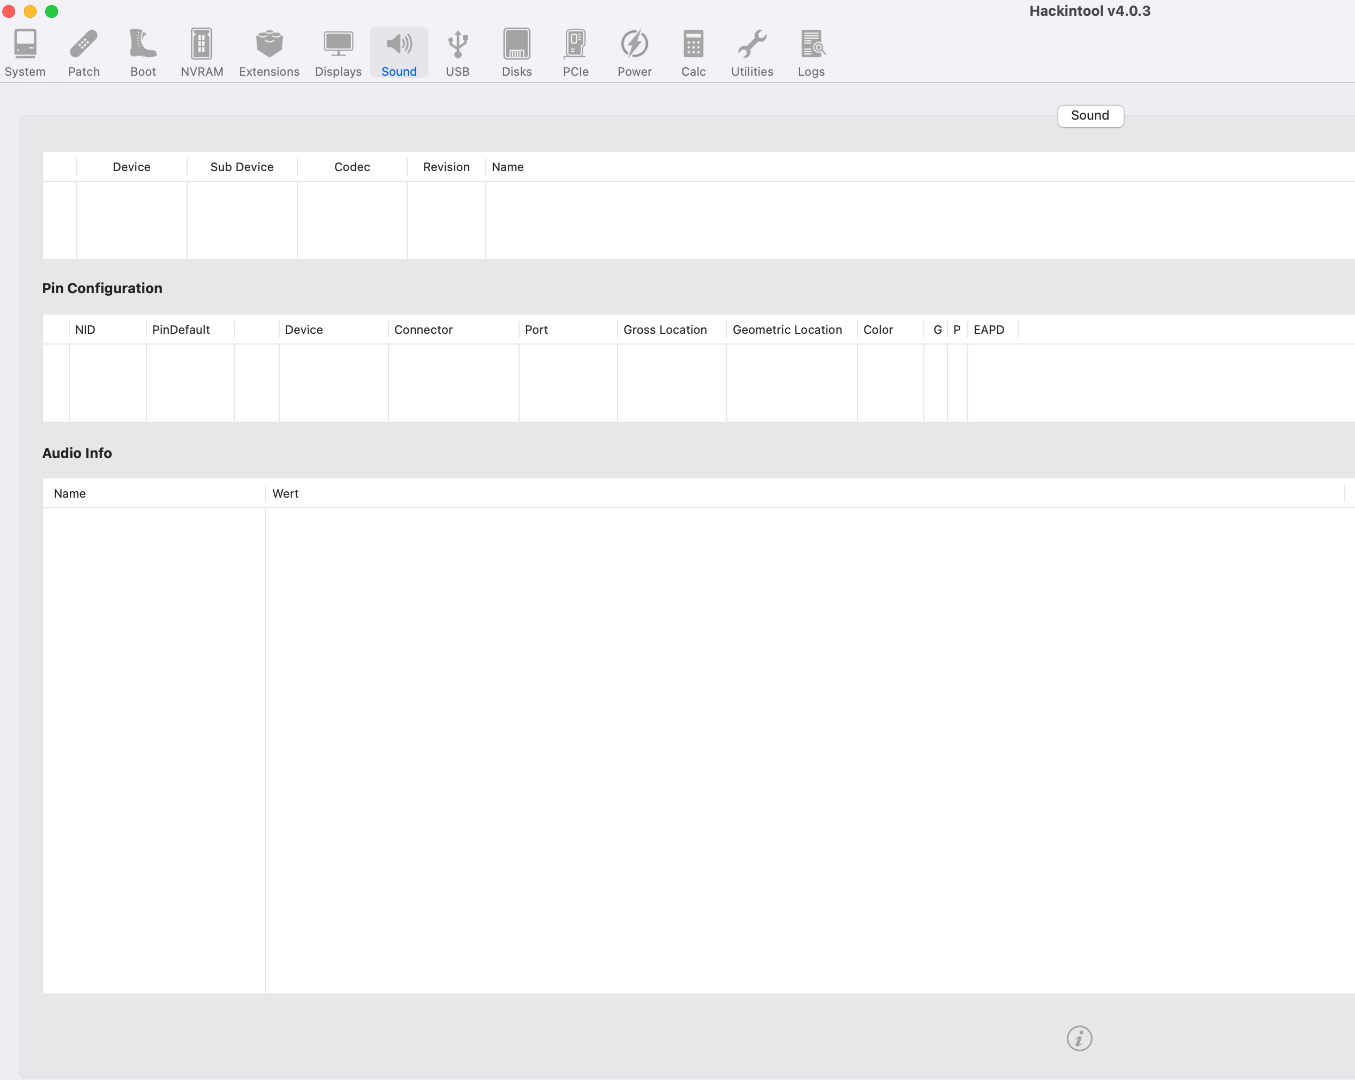Sort by Geometric Location column
The height and width of the screenshot is (1080, 1355).
coord(787,330)
